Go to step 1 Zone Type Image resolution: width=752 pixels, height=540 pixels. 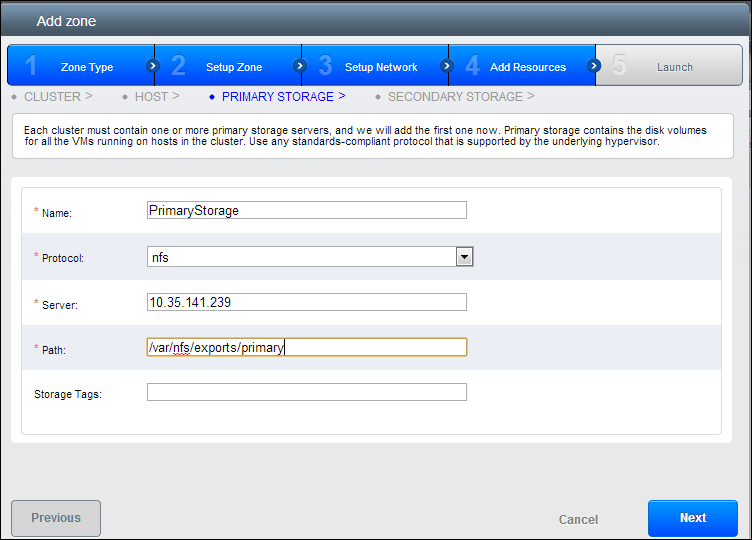pos(80,66)
